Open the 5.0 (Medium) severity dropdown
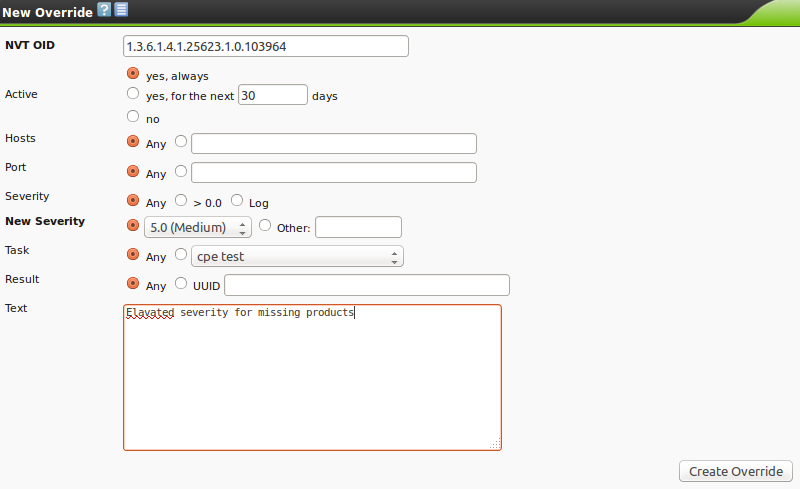The width and height of the screenshot is (800, 489). click(198, 227)
